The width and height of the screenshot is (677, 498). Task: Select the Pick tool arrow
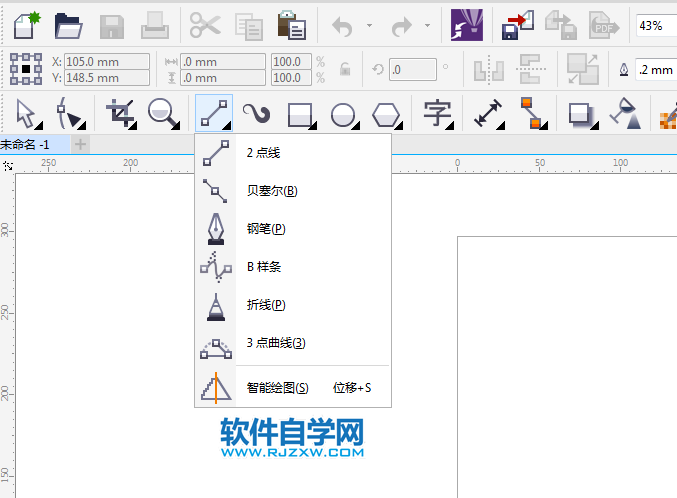pyautogui.click(x=25, y=114)
